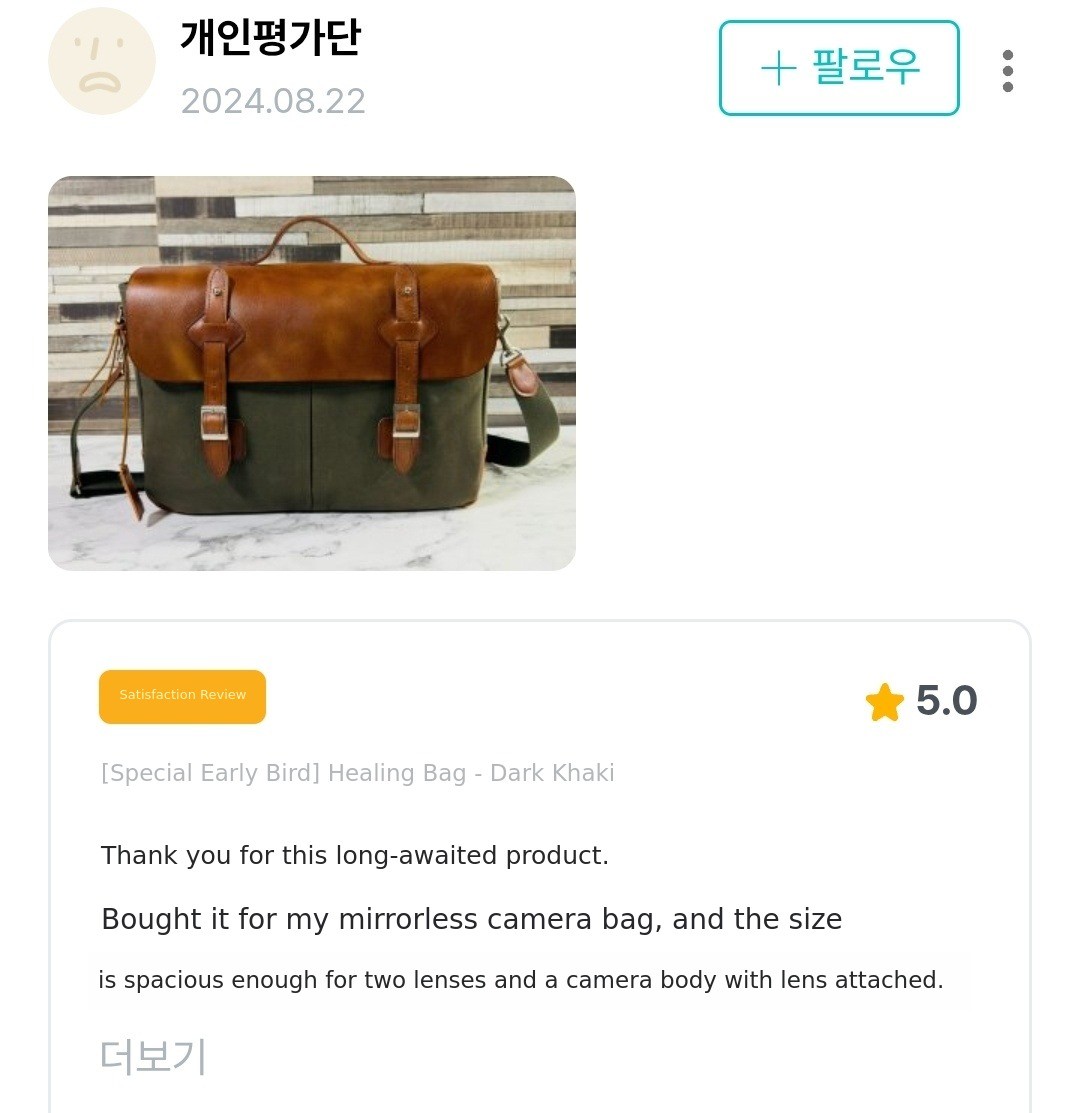
Task: Open the 개인평가단 user profile name
Action: [x=270, y=38]
